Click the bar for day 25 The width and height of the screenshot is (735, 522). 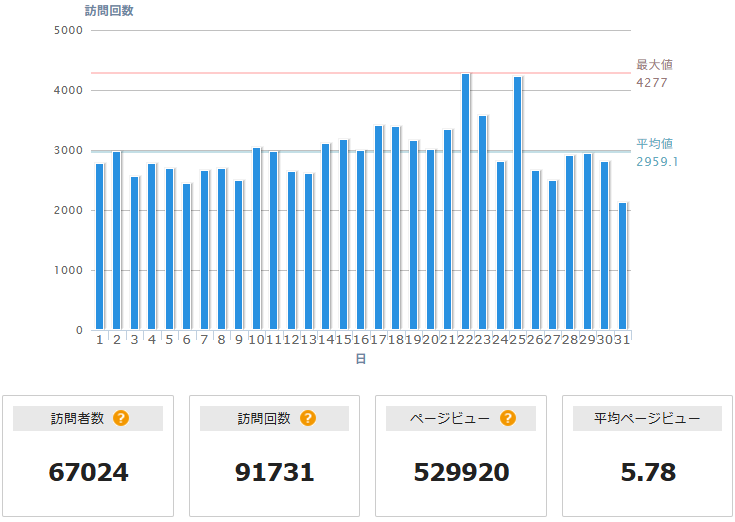pyautogui.click(x=518, y=203)
